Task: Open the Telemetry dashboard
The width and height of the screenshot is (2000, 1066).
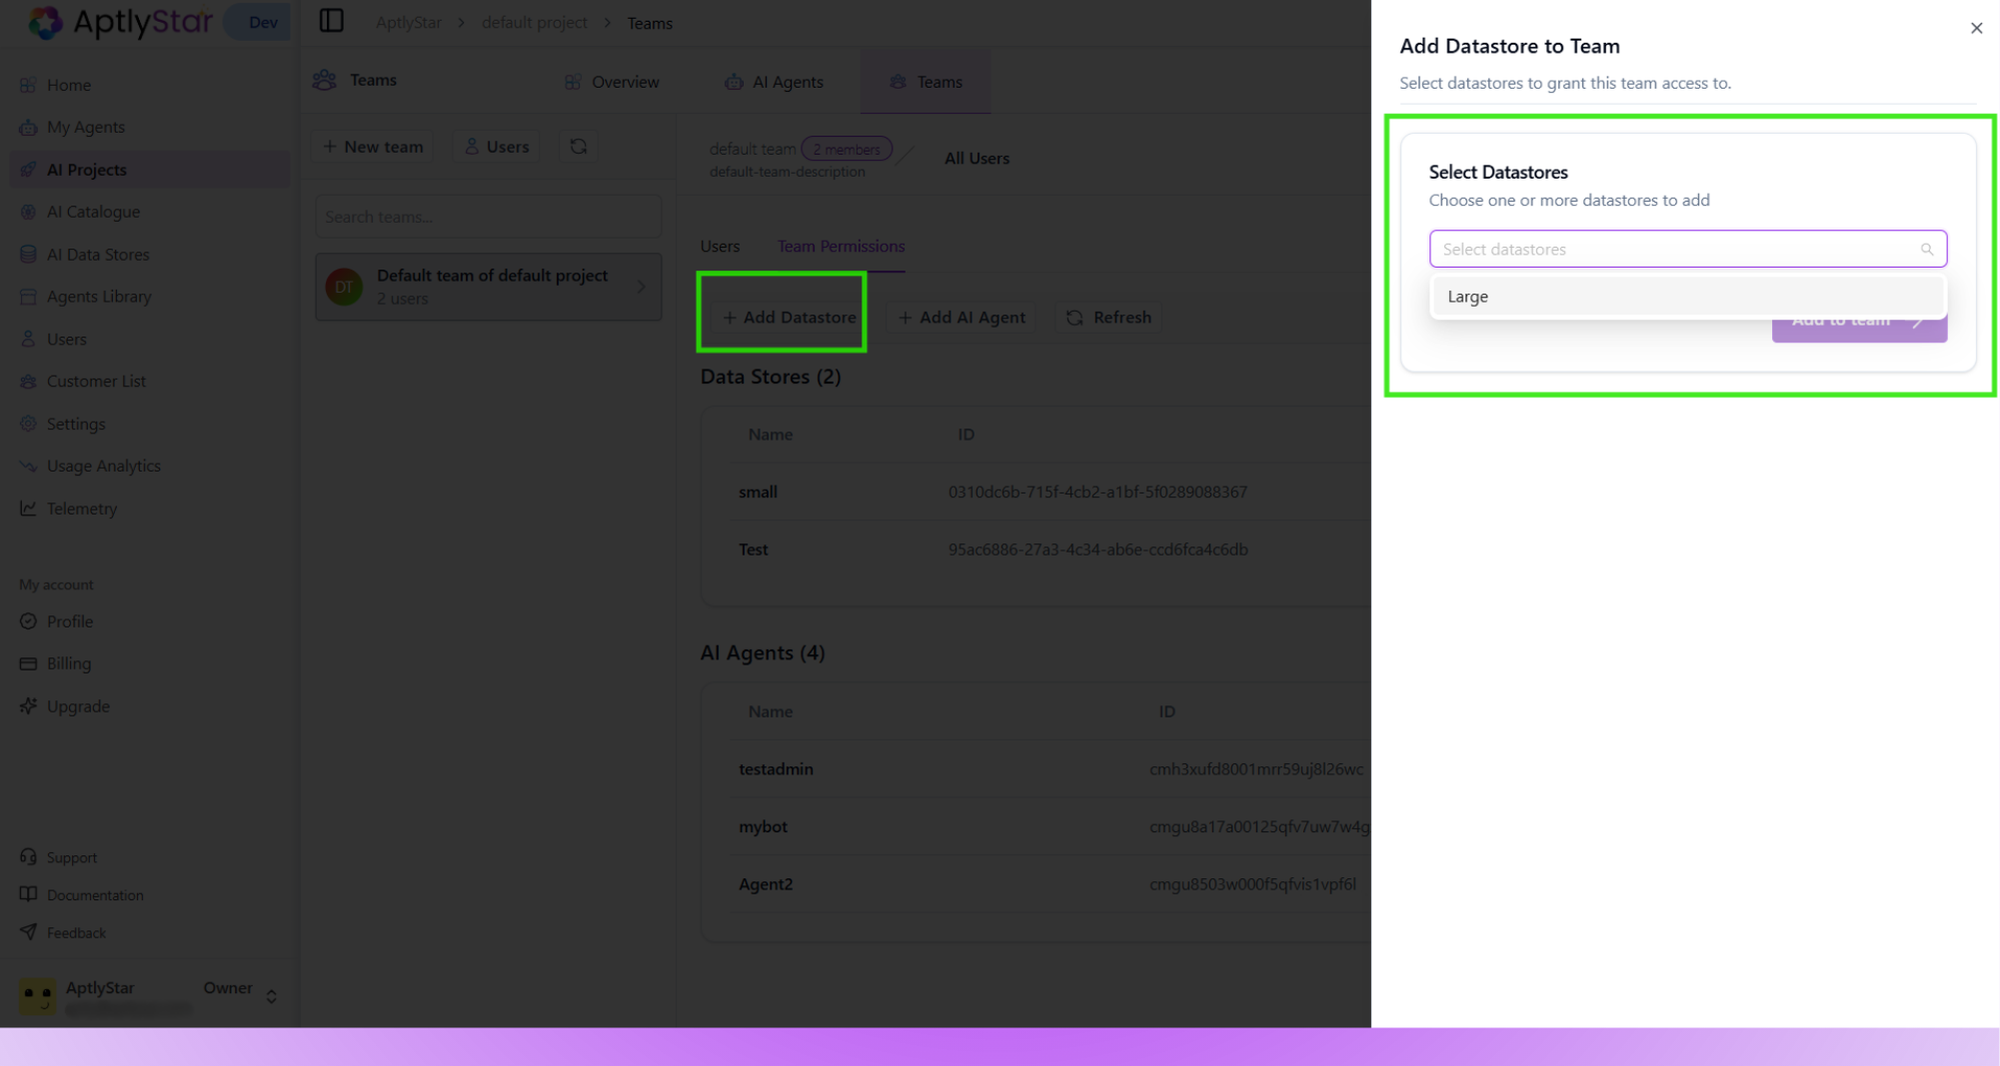Action: pos(81,508)
